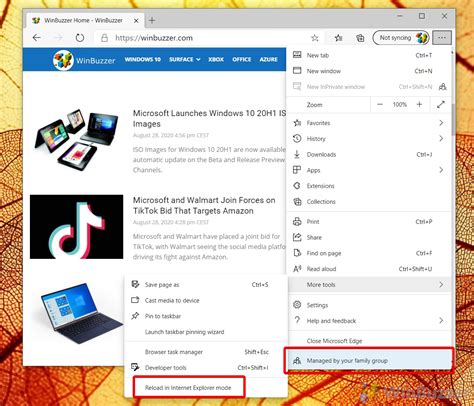
Task: Open the Microsoft and Walmart TikTok headline
Action: (x=204, y=205)
